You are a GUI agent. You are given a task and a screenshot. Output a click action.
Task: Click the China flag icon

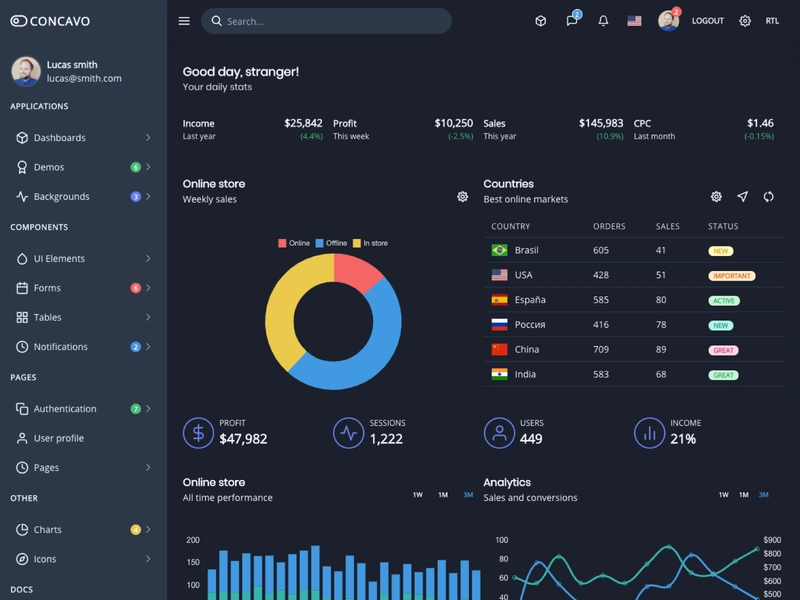pos(499,349)
